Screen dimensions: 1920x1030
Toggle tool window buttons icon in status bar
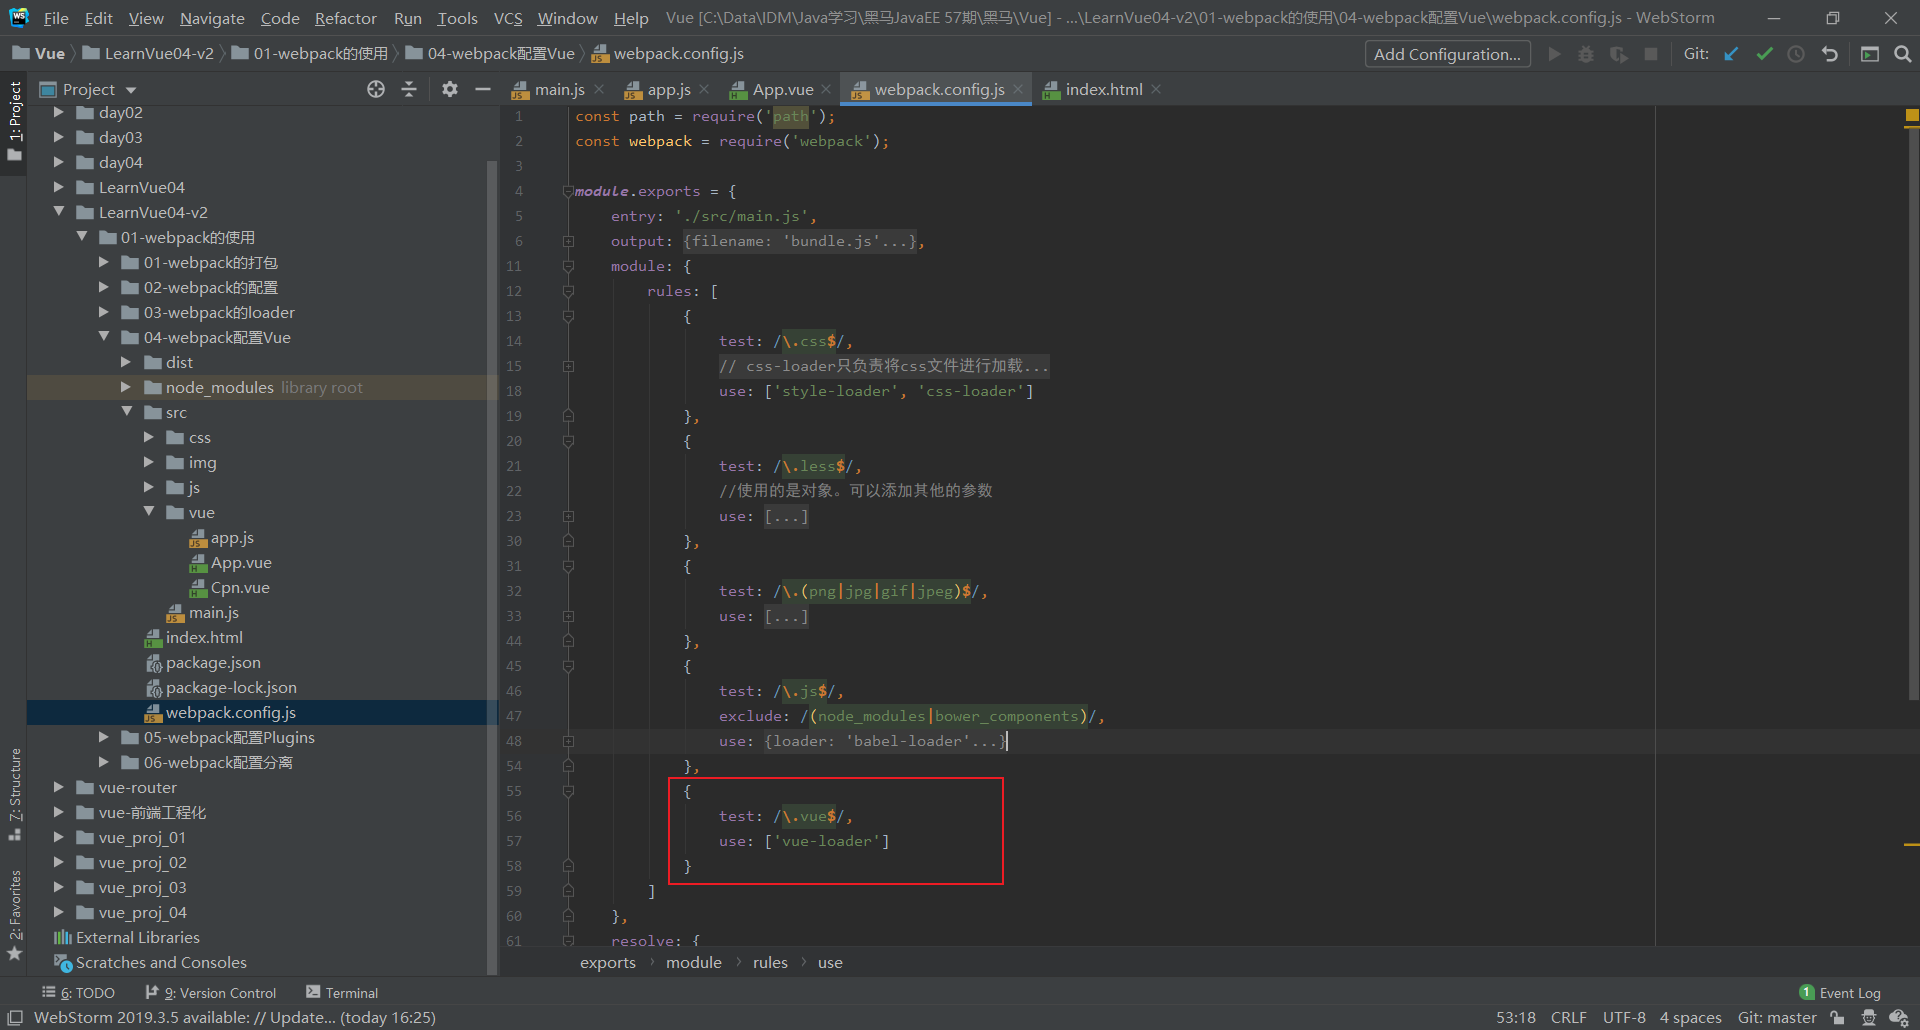15,1017
